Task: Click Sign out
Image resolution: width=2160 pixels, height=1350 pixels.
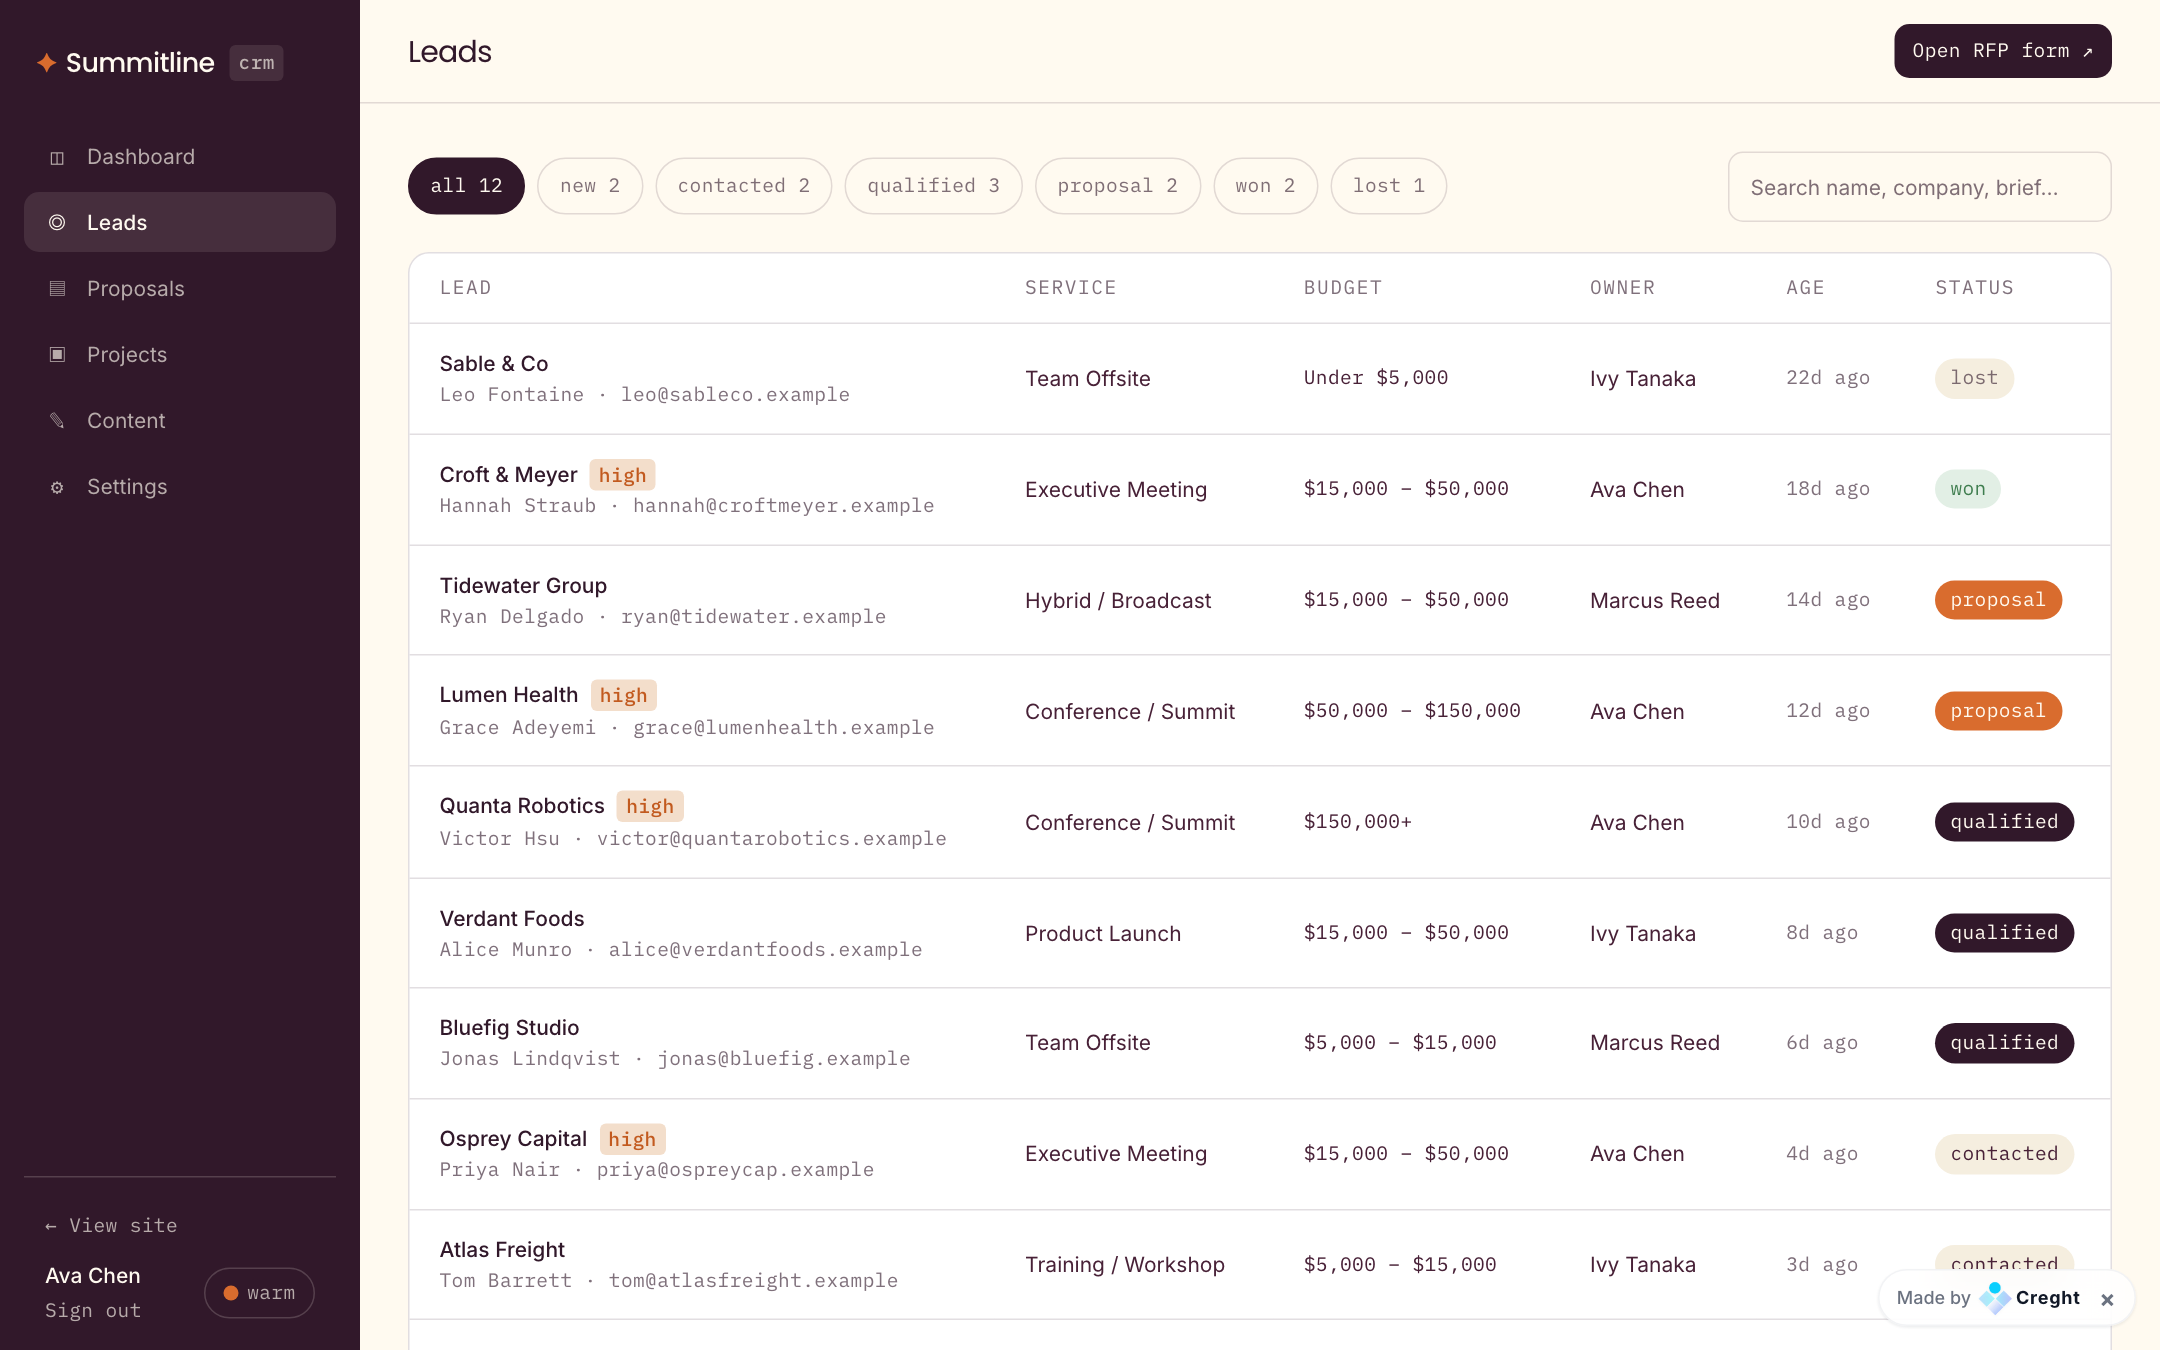Action: point(93,1311)
